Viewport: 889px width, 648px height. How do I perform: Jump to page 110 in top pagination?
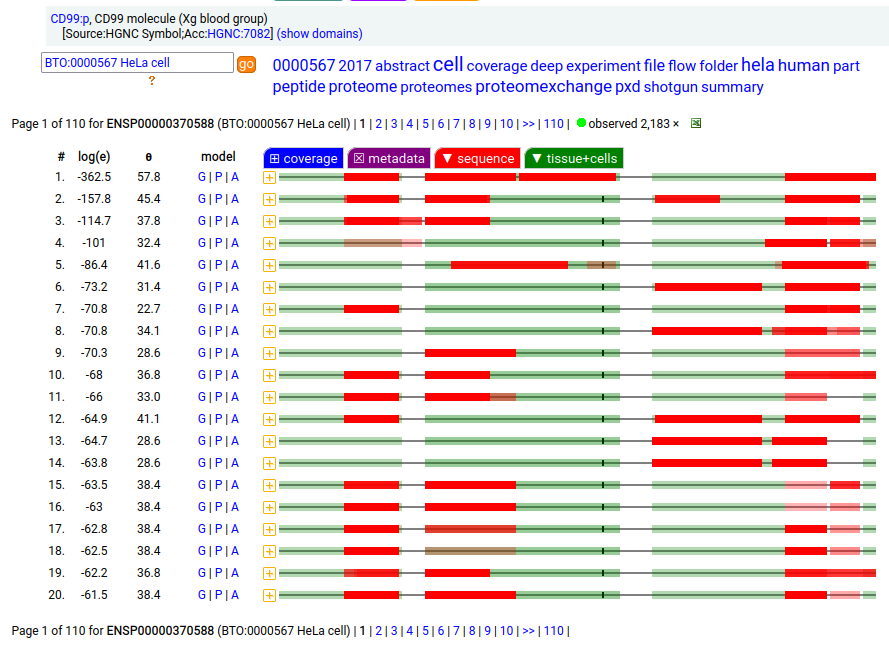tap(553, 124)
